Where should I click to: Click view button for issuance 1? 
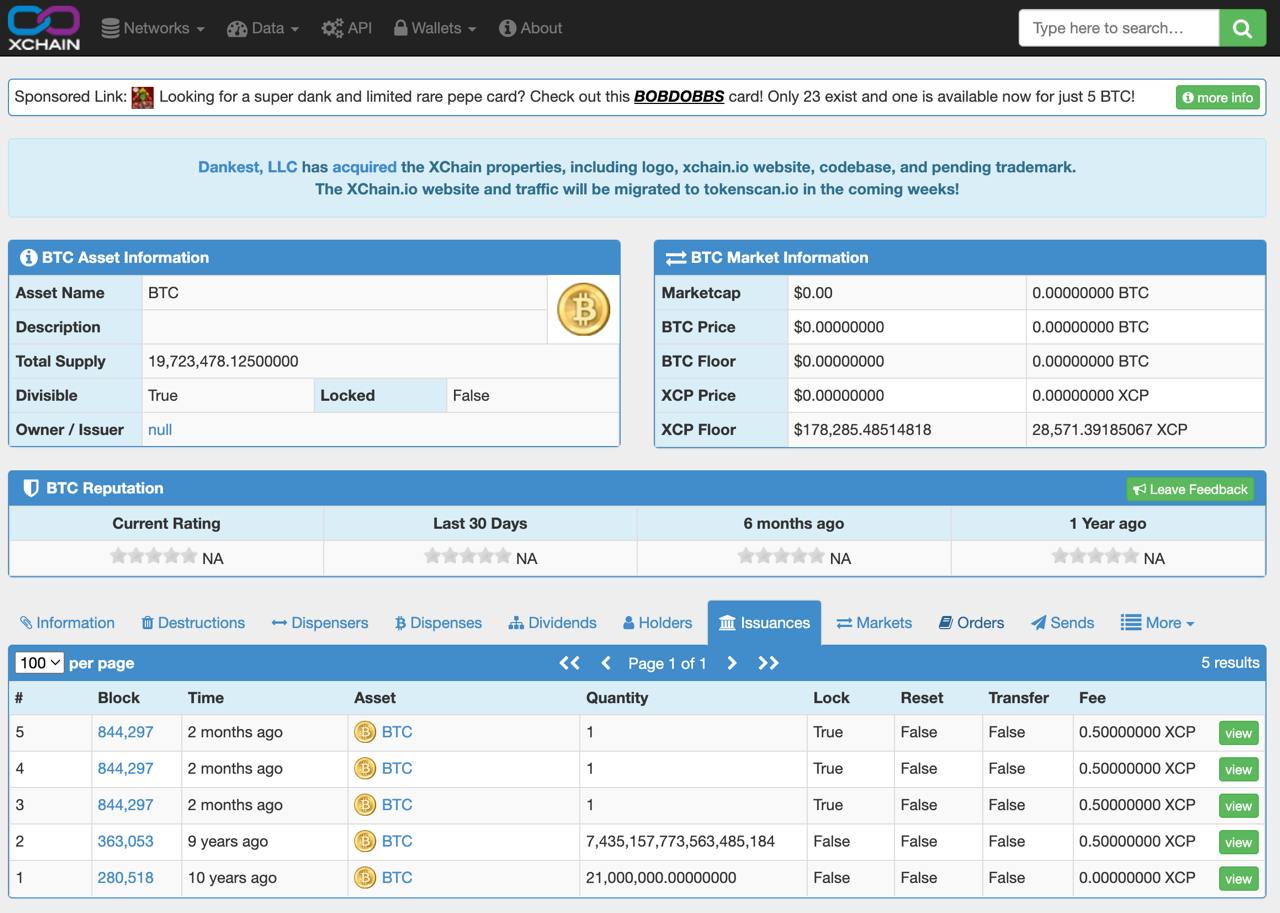click(x=1238, y=878)
